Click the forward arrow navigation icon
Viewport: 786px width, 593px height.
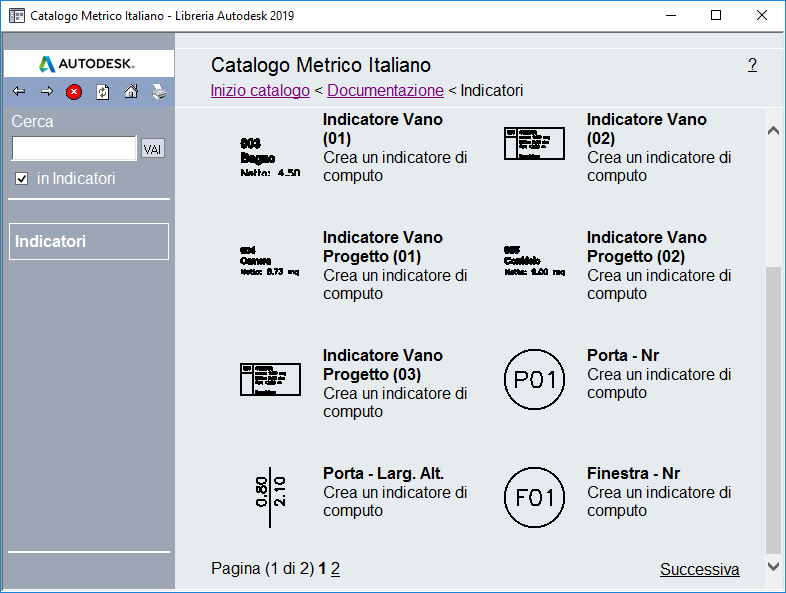pos(47,92)
